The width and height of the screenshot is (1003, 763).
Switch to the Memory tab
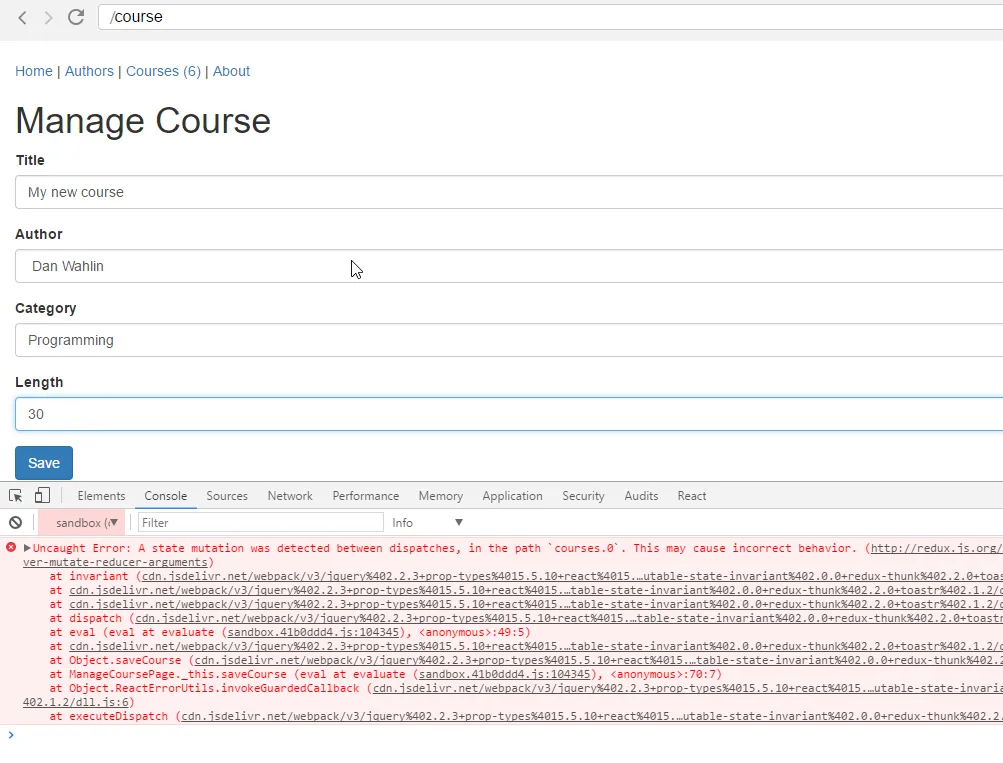tap(441, 496)
